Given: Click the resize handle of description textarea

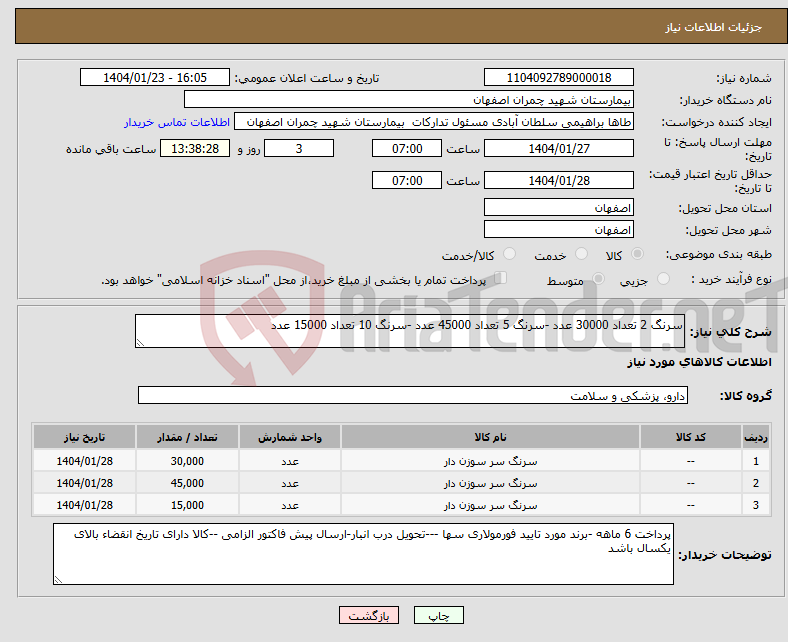Looking at the screenshot, I should coord(140,343).
